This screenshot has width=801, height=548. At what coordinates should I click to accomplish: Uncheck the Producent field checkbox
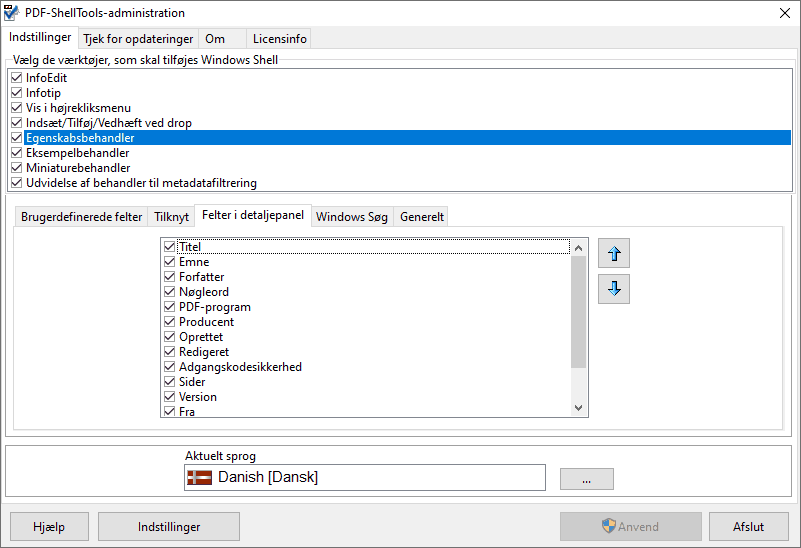pyautogui.click(x=170, y=322)
